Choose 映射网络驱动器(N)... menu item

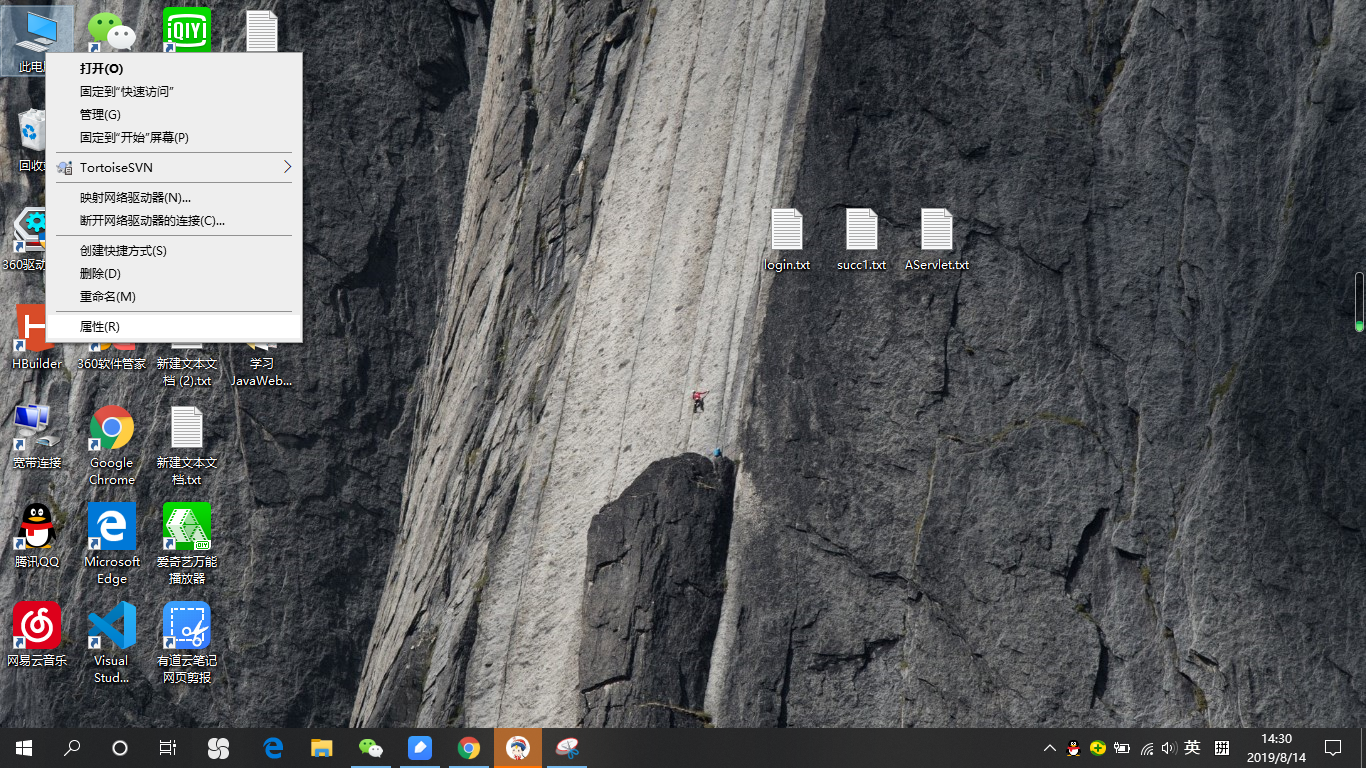pyautogui.click(x=174, y=197)
